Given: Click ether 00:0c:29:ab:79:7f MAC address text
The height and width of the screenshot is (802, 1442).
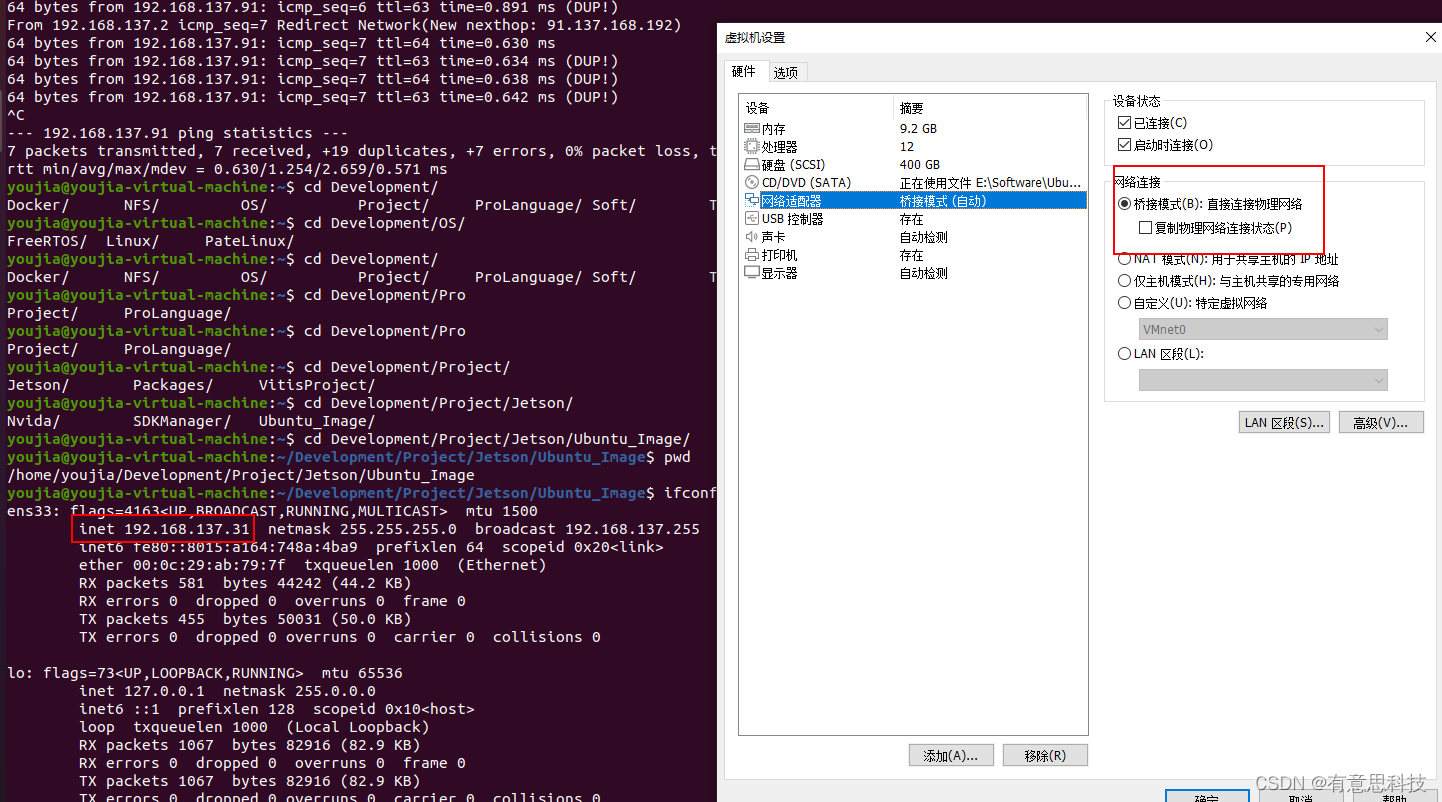Looking at the screenshot, I should [182, 565].
